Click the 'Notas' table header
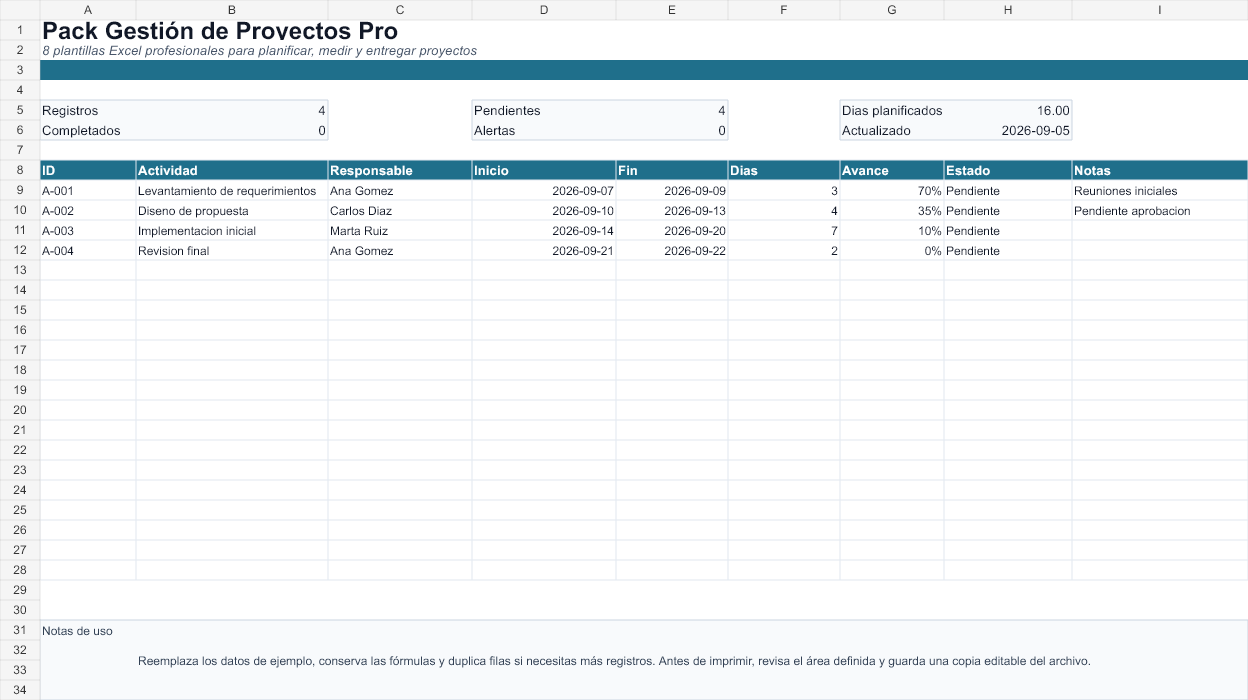 [x=1160, y=170]
